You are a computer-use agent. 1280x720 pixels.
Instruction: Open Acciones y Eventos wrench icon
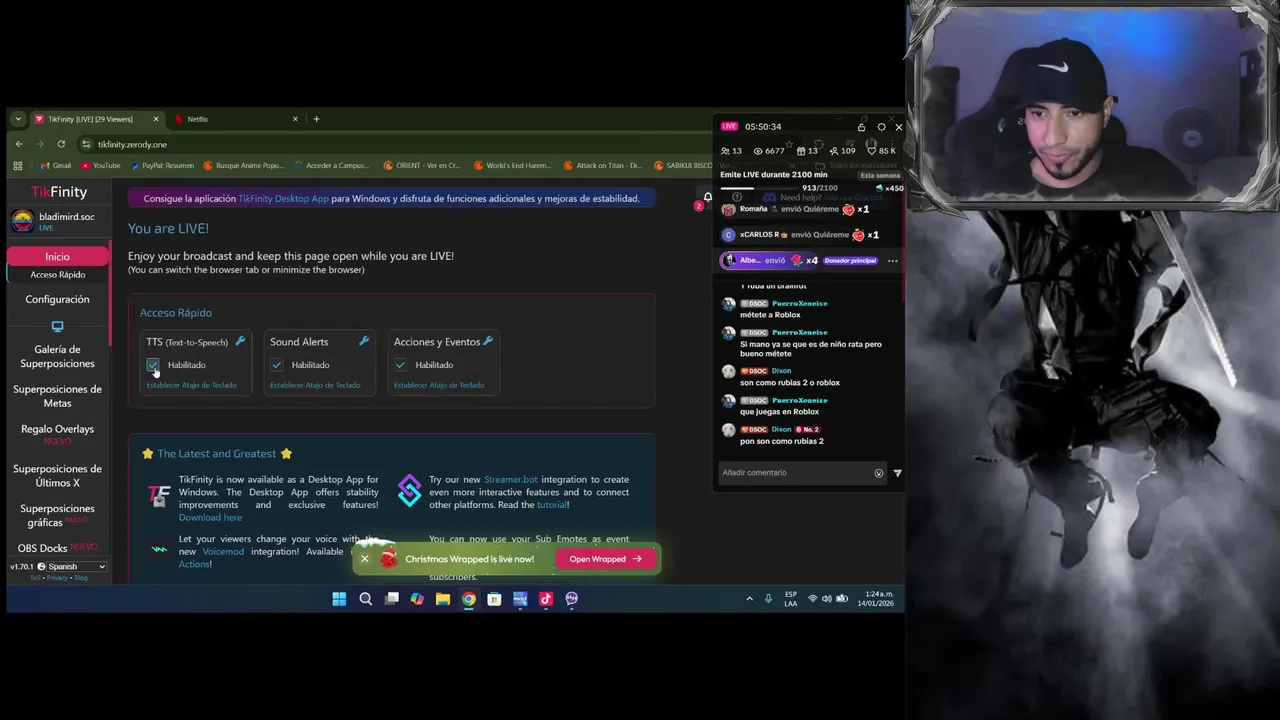488,341
